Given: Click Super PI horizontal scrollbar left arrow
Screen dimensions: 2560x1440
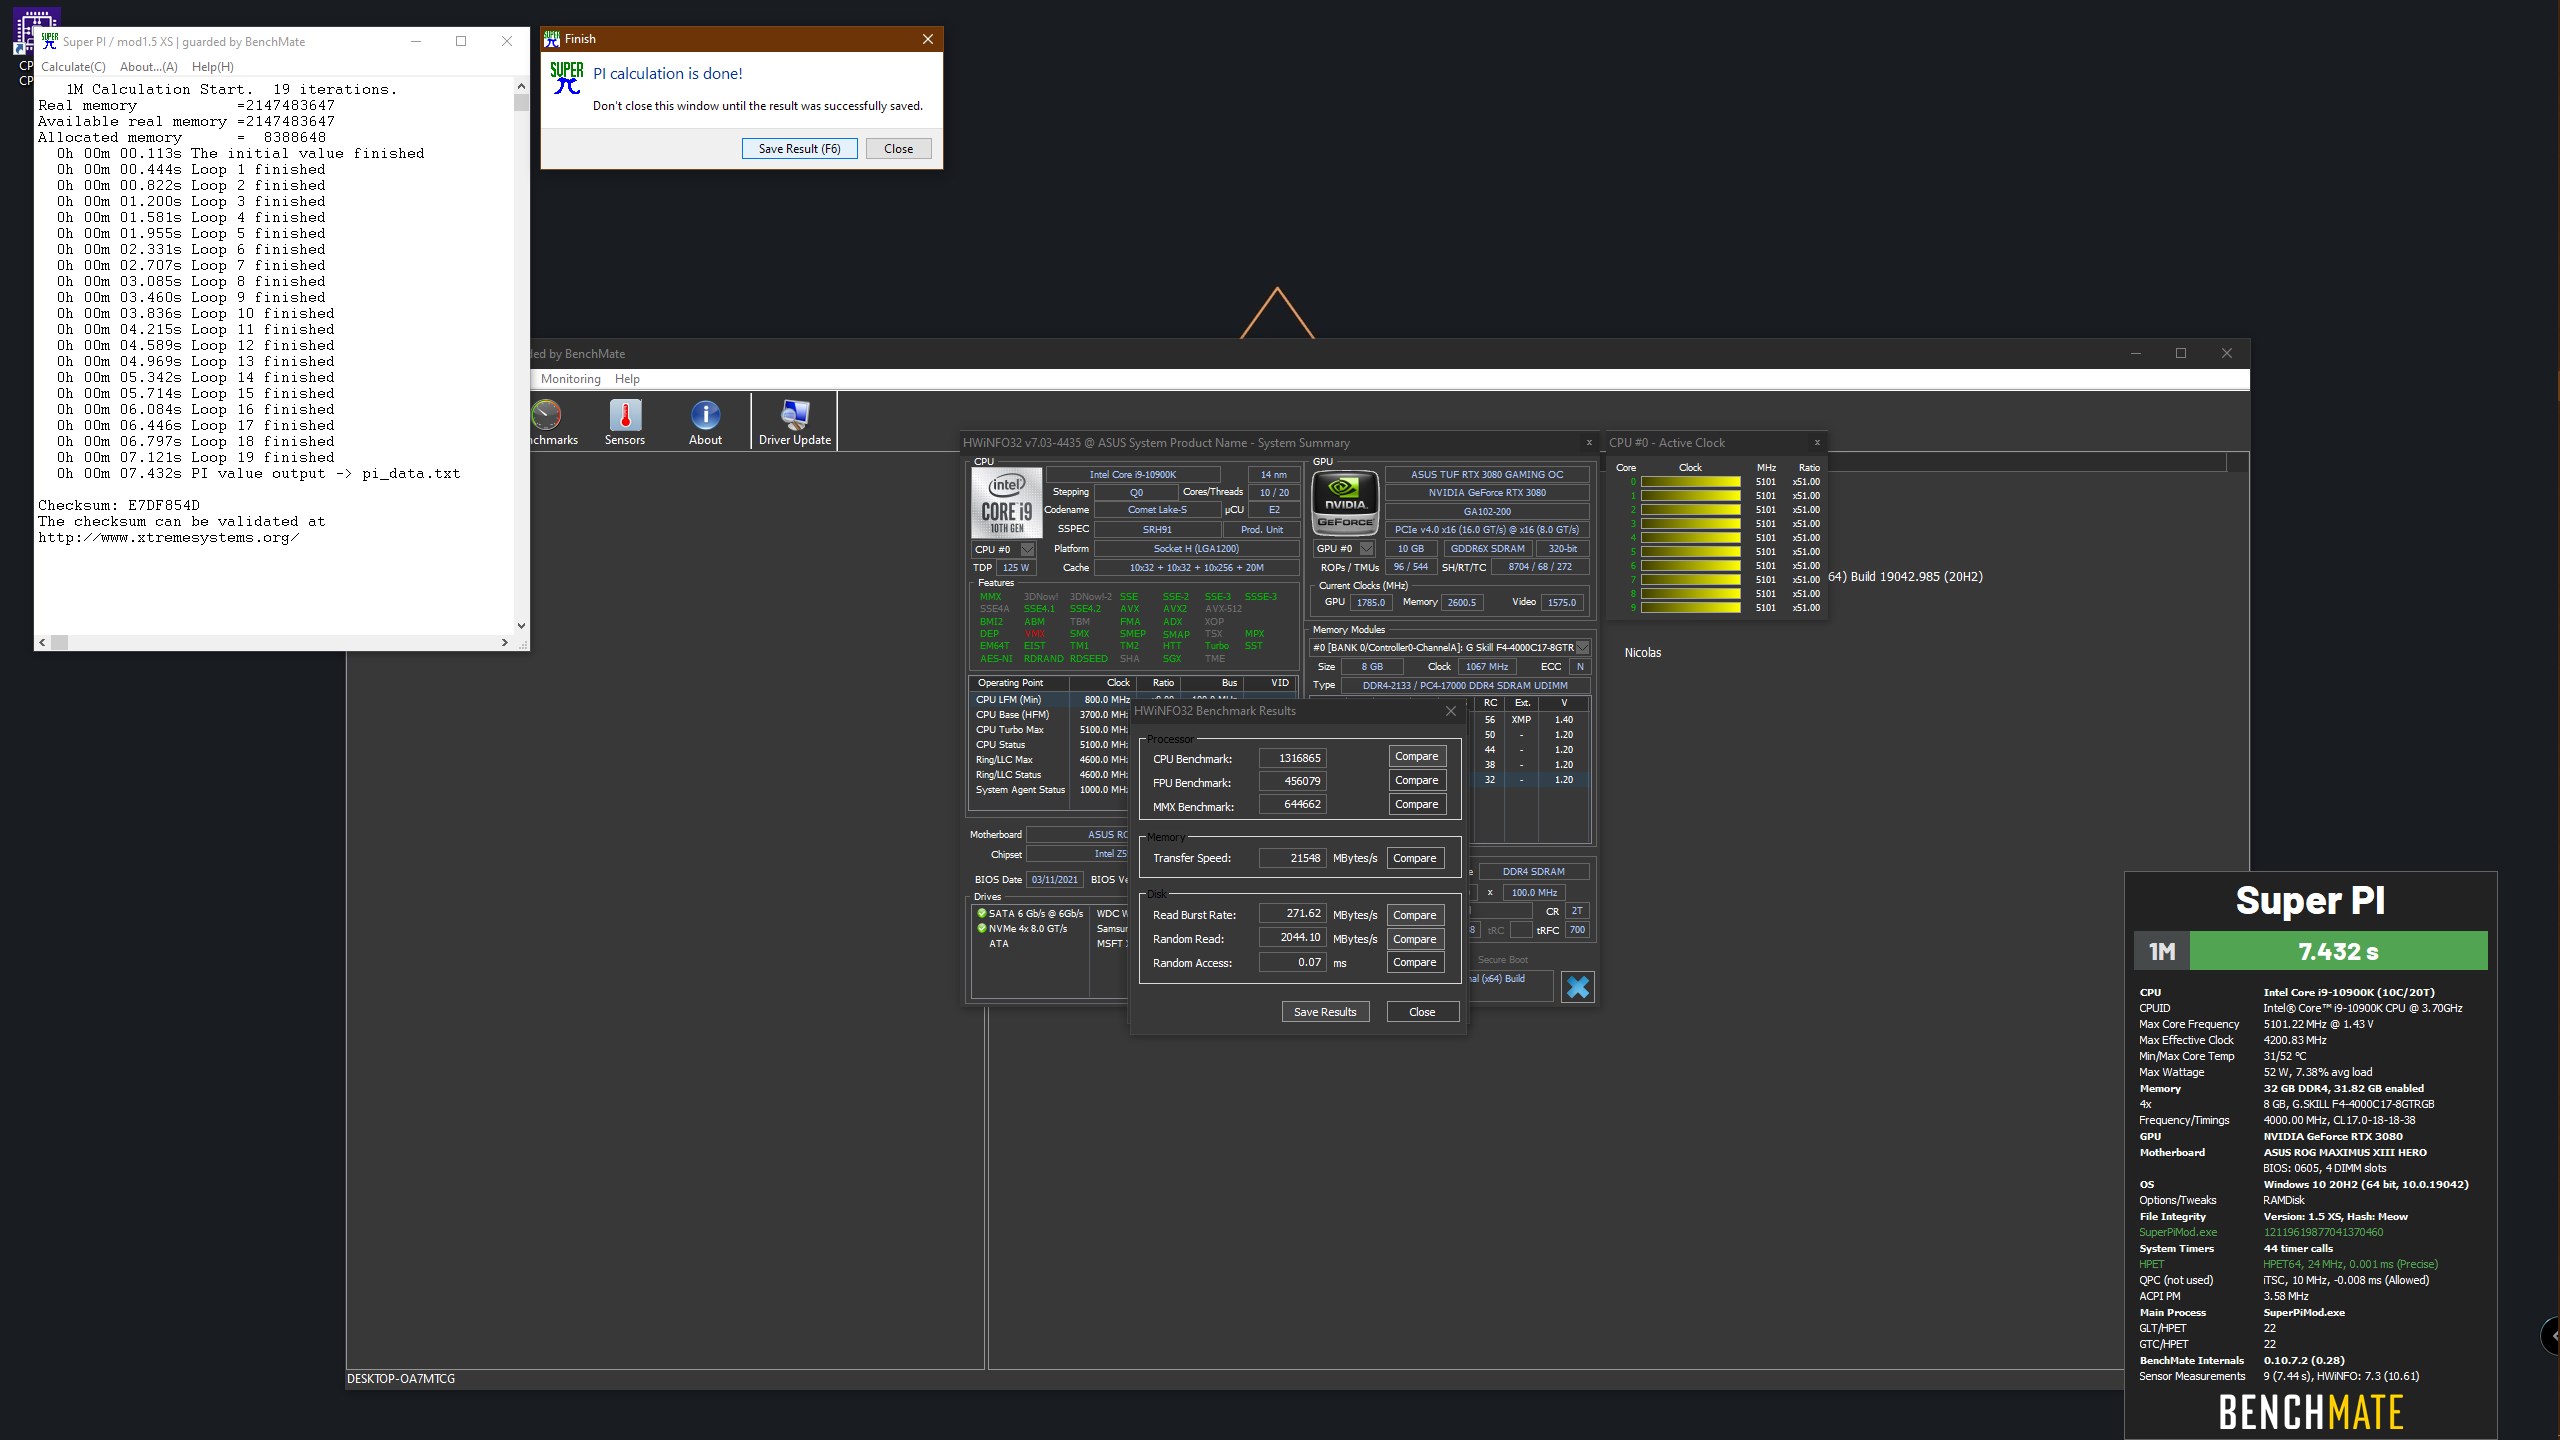Looking at the screenshot, I should coord(42,642).
